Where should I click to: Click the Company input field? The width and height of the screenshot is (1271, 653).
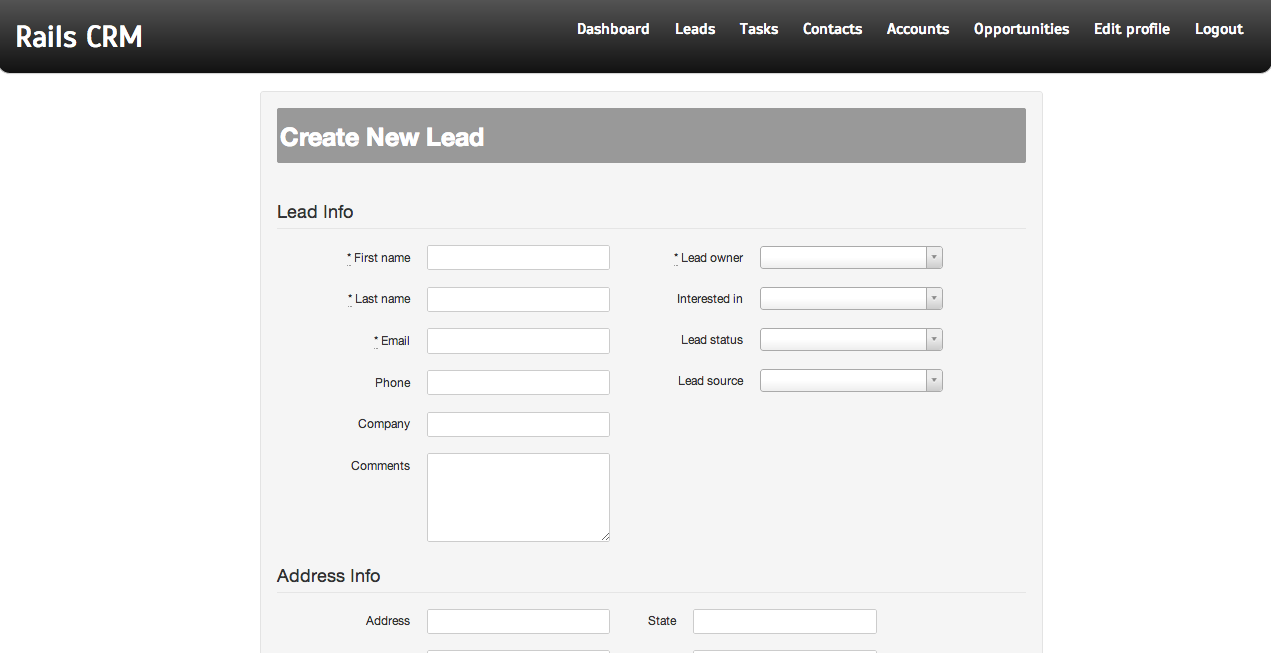pyautogui.click(x=518, y=424)
